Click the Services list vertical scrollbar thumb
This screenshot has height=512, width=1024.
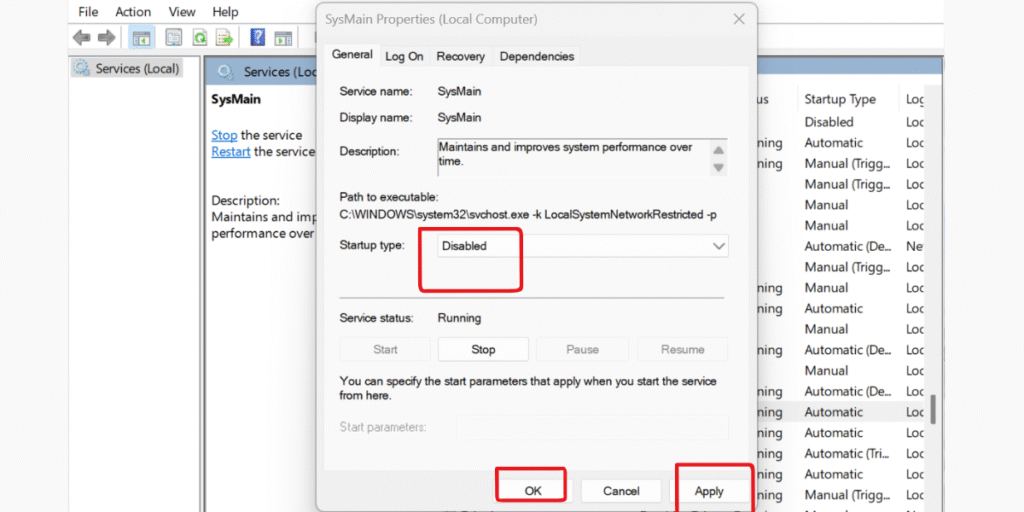click(x=933, y=409)
